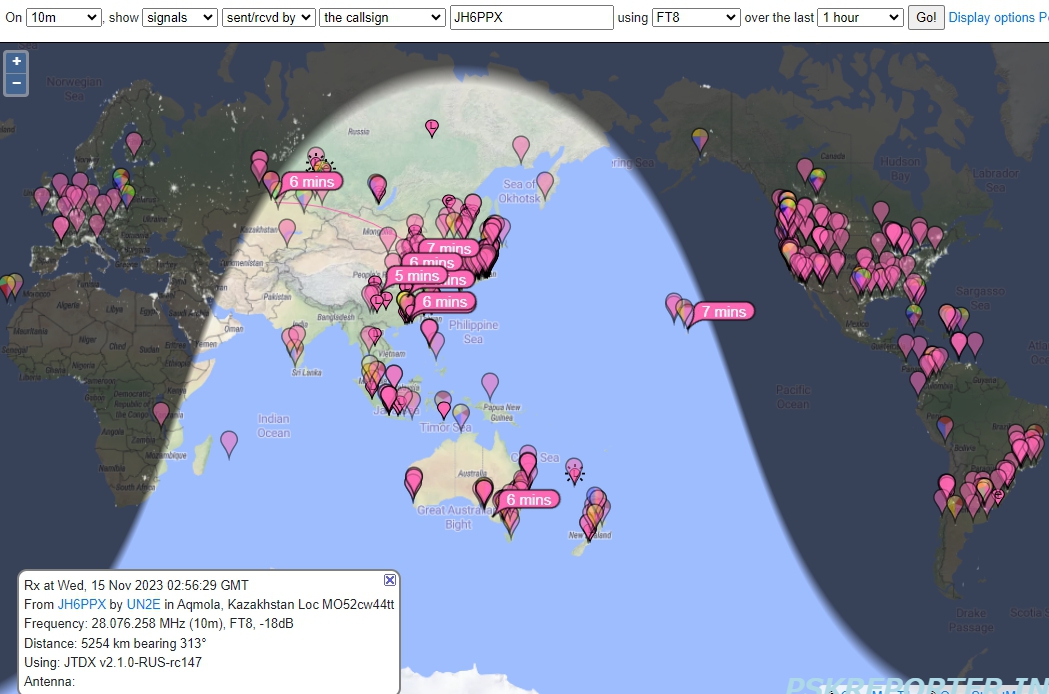Open the 'signals' show dropdown

[179, 17]
